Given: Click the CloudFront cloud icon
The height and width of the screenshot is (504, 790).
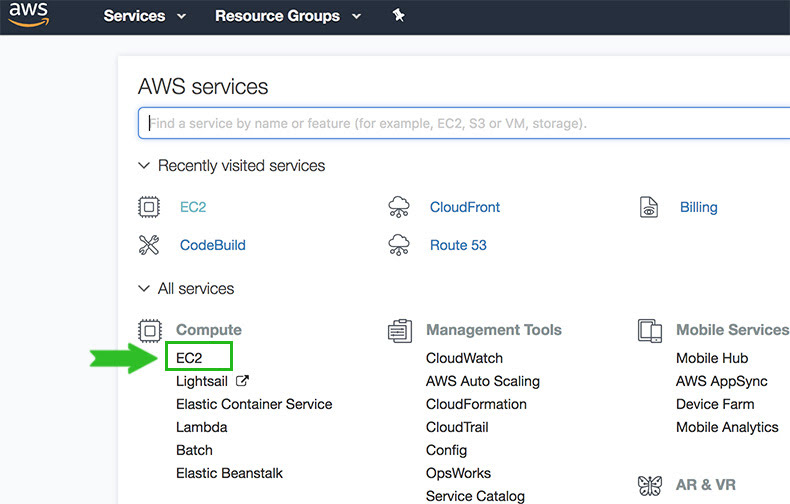Looking at the screenshot, I should [x=399, y=208].
